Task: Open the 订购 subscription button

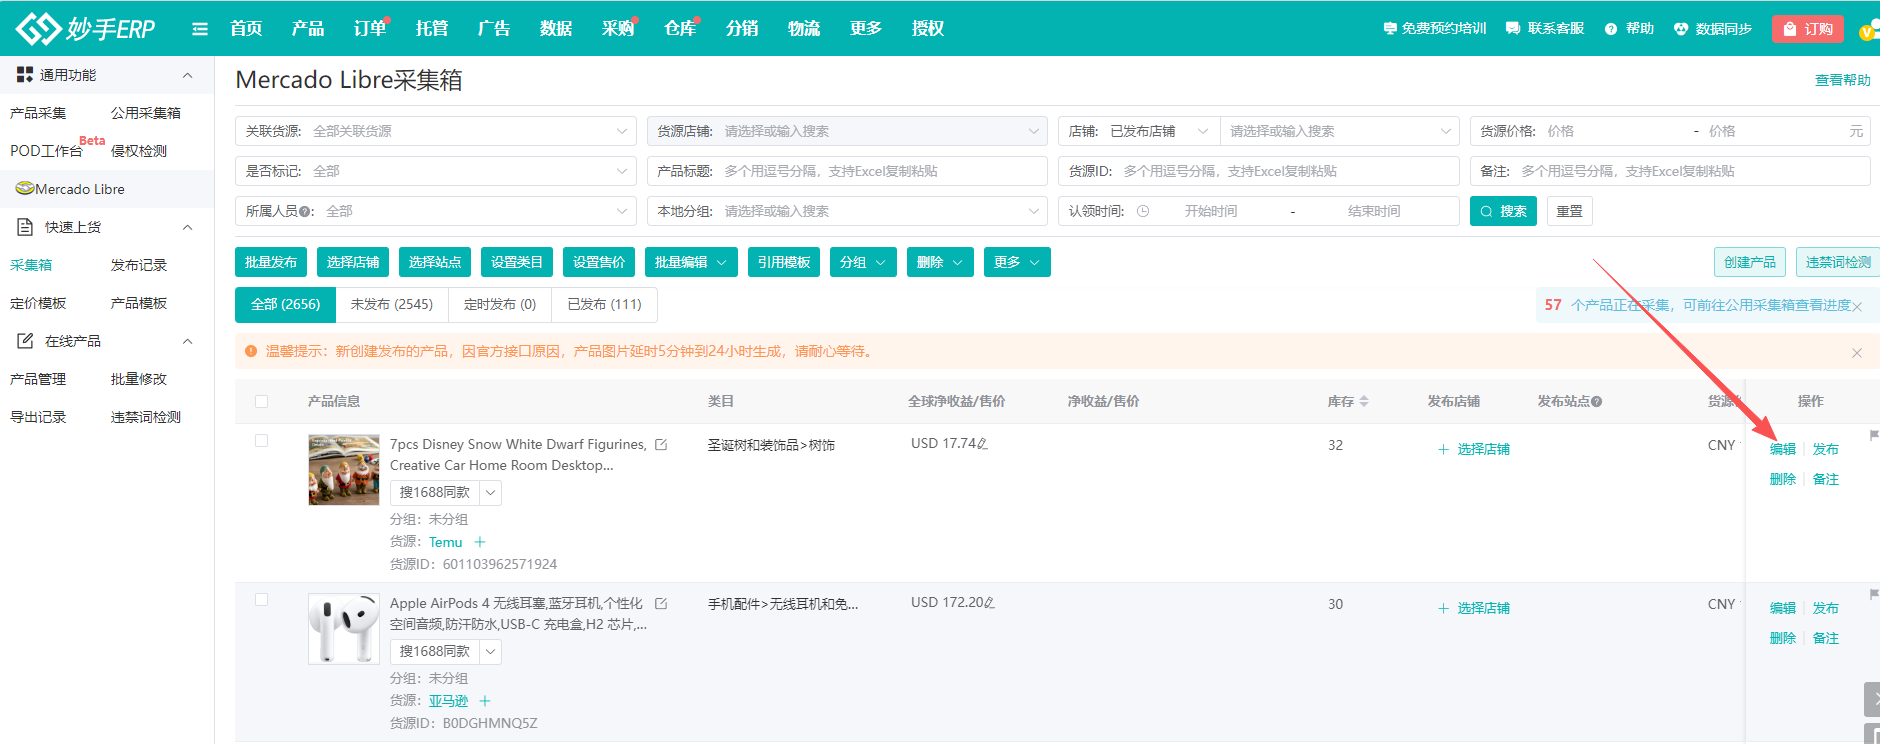Action: click(x=1807, y=29)
